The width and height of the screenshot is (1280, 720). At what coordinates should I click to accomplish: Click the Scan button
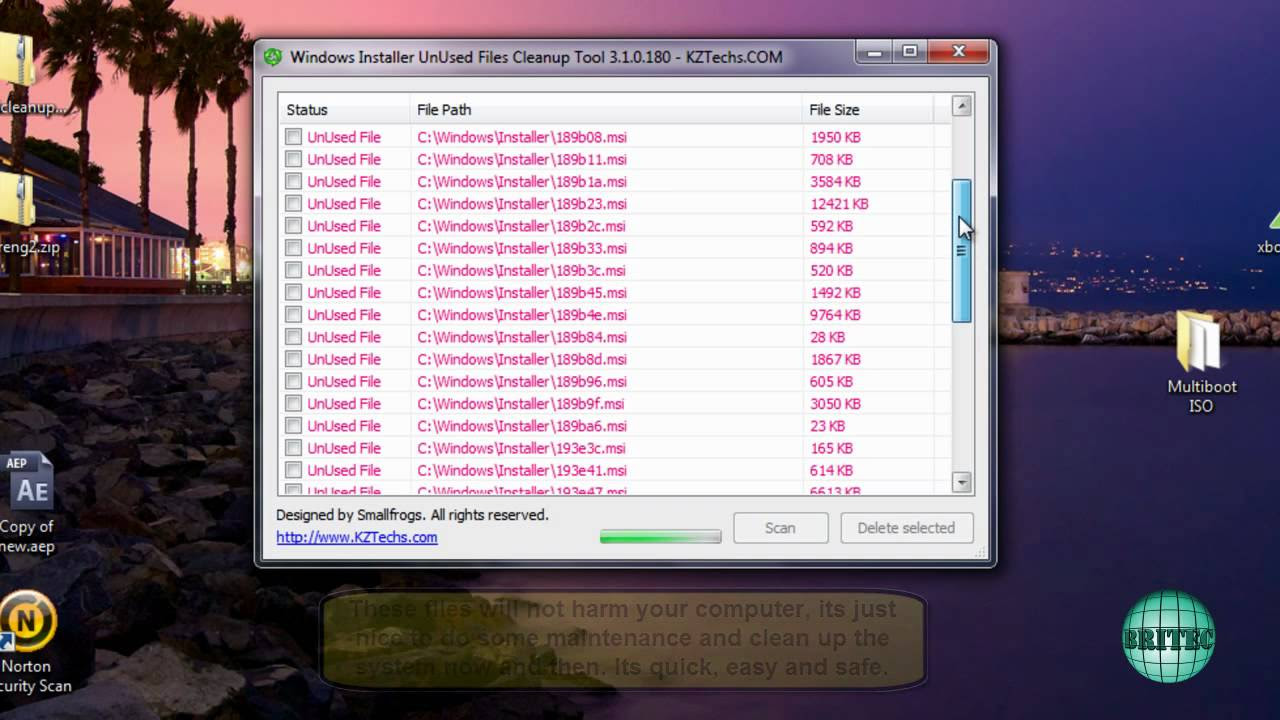[x=780, y=528]
